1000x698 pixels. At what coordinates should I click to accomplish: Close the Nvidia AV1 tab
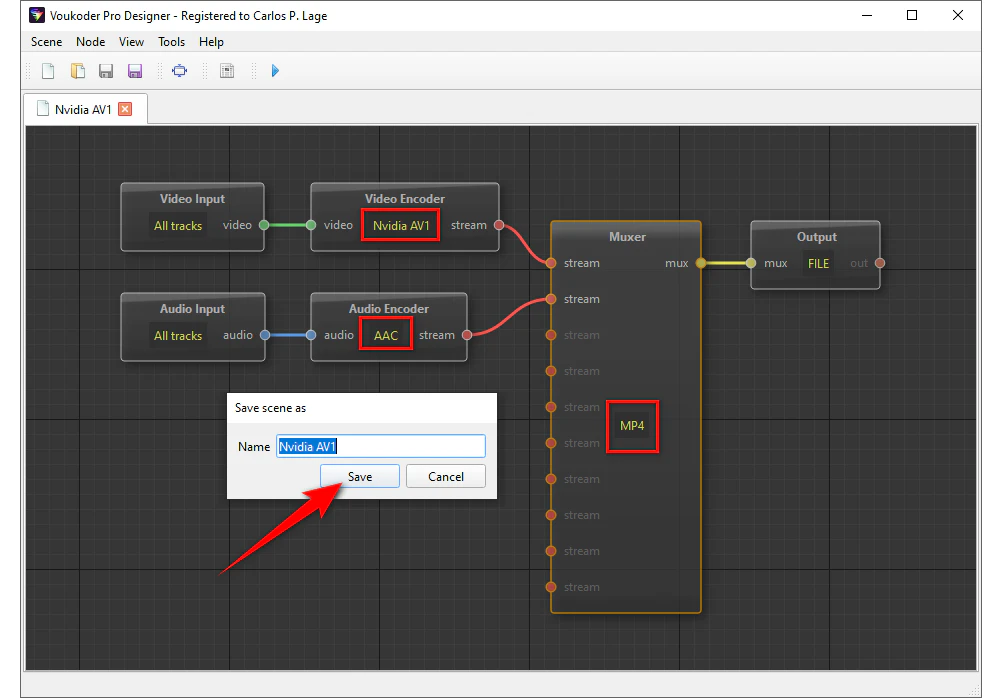coord(125,109)
